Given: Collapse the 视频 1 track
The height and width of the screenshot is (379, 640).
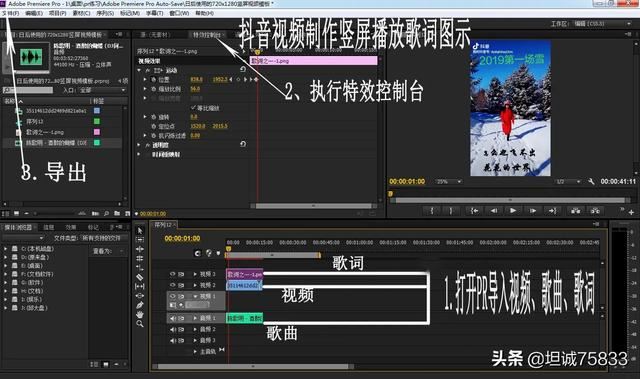Looking at the screenshot, I should point(195,296).
